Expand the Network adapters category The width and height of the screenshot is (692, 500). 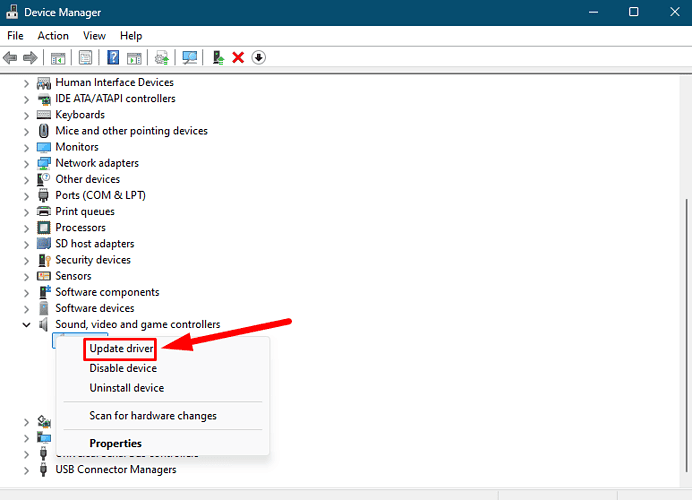coord(26,163)
